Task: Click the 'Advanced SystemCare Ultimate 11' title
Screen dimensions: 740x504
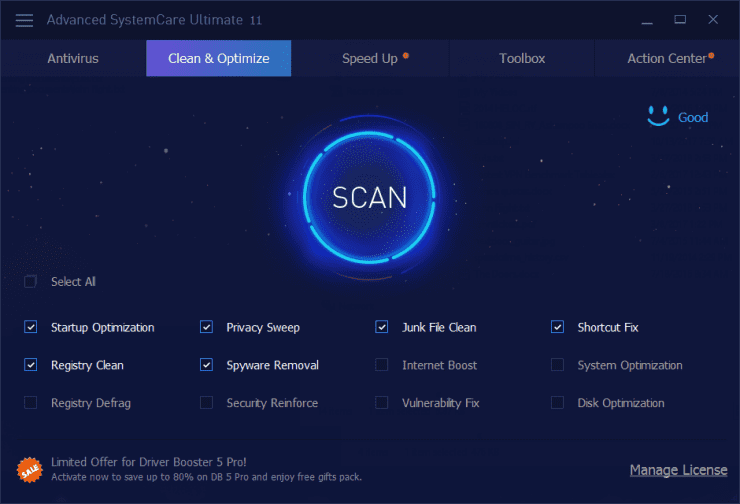Action: [154, 20]
